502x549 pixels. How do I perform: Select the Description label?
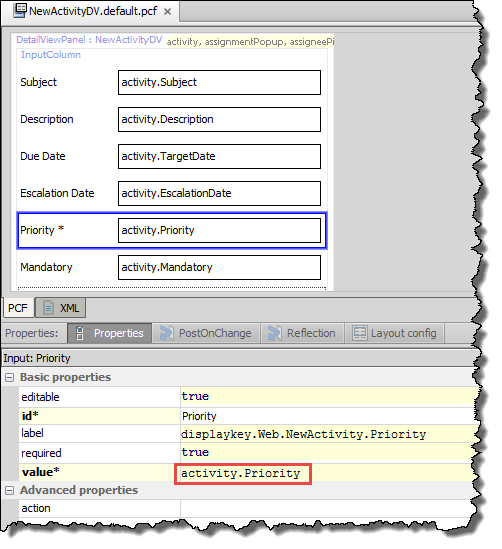pos(47,119)
